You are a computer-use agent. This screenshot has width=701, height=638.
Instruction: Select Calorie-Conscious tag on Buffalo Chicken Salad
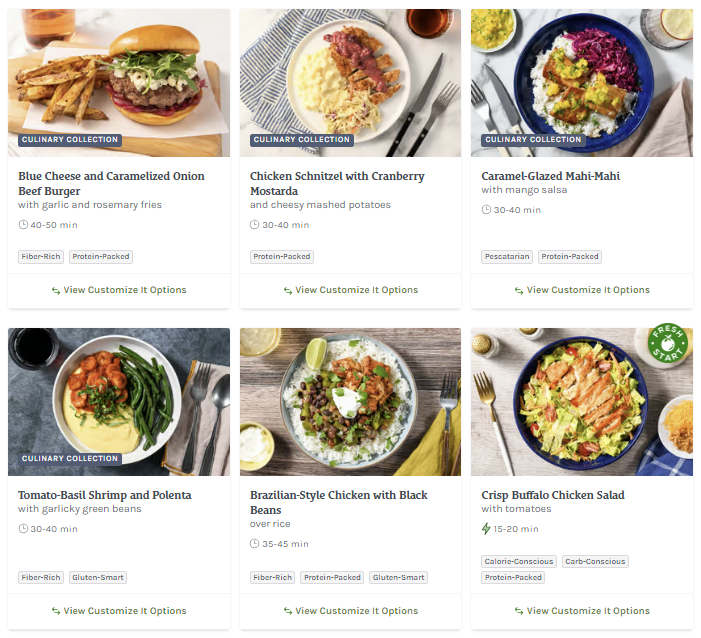click(x=518, y=562)
